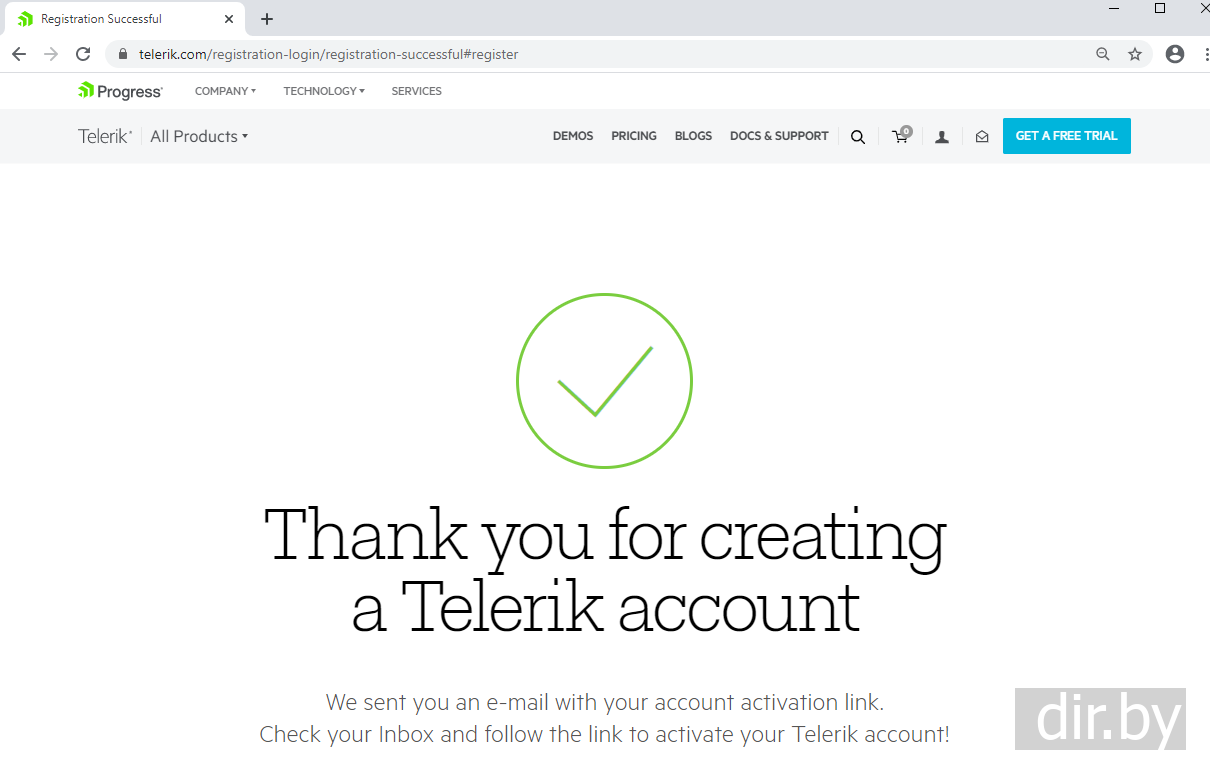Open the Services menu item
Image resolution: width=1210 pixels, height=765 pixels.
pos(416,91)
